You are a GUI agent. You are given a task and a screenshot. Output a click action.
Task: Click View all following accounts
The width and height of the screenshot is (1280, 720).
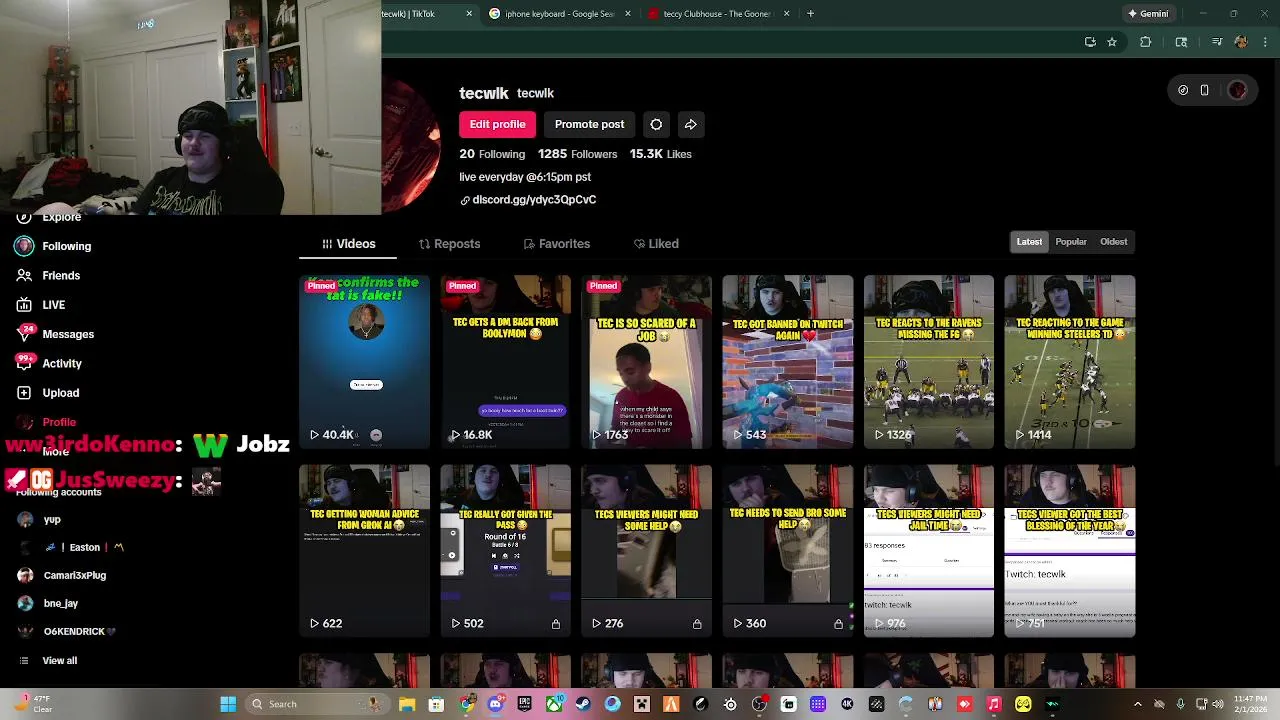(59, 661)
